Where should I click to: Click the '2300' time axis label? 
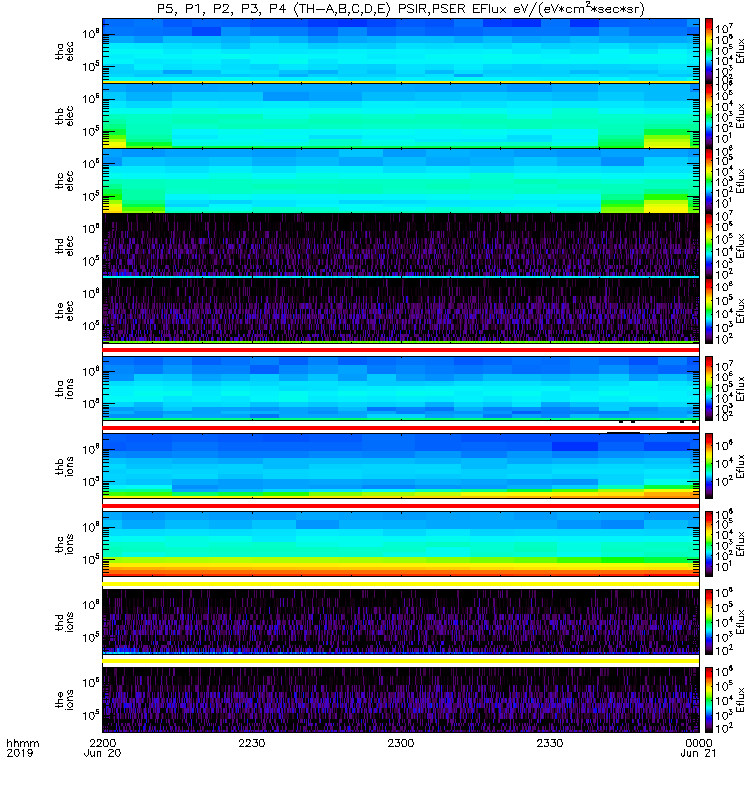(401, 743)
